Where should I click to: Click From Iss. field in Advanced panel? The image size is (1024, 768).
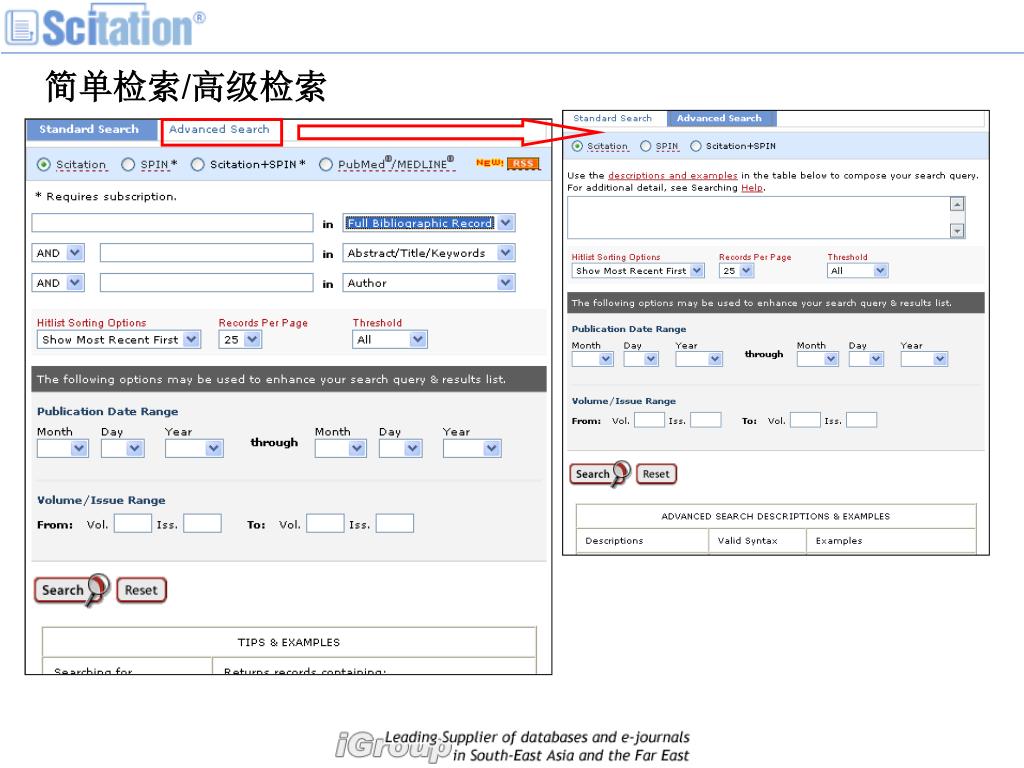tap(705, 420)
